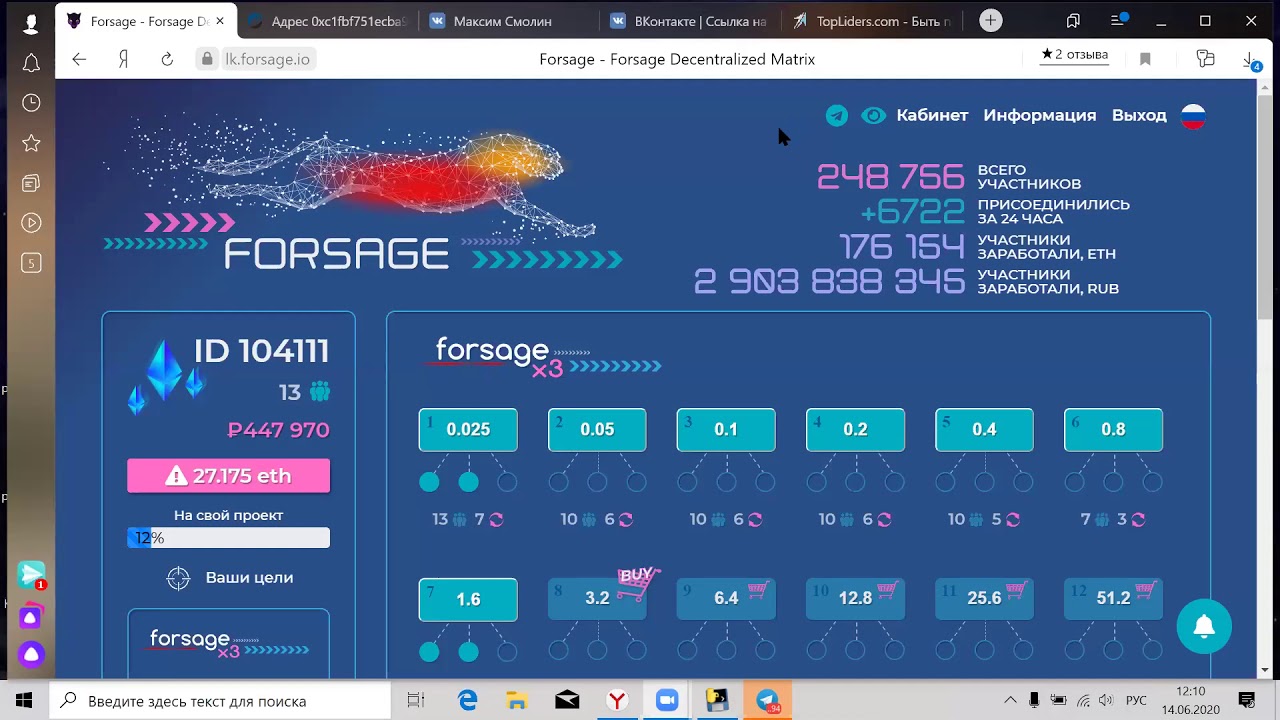The width and height of the screenshot is (1280, 720).
Task: Select x3 level 4 slot 0.2
Action: 855,430
